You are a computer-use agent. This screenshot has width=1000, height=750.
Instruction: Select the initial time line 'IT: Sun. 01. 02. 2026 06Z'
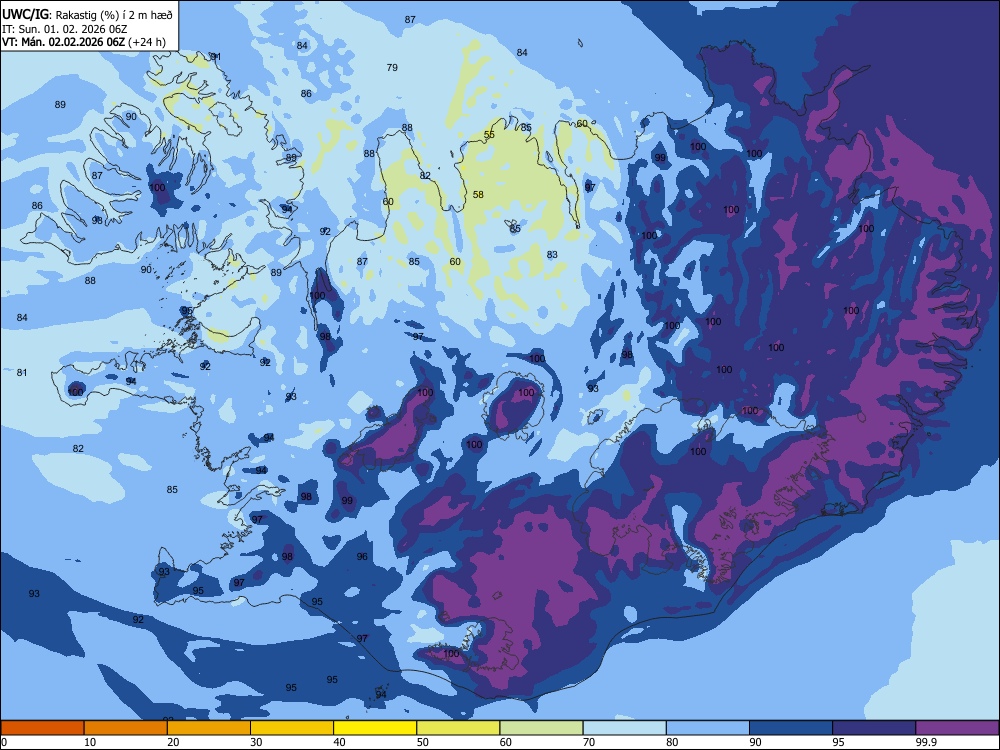click(65, 29)
